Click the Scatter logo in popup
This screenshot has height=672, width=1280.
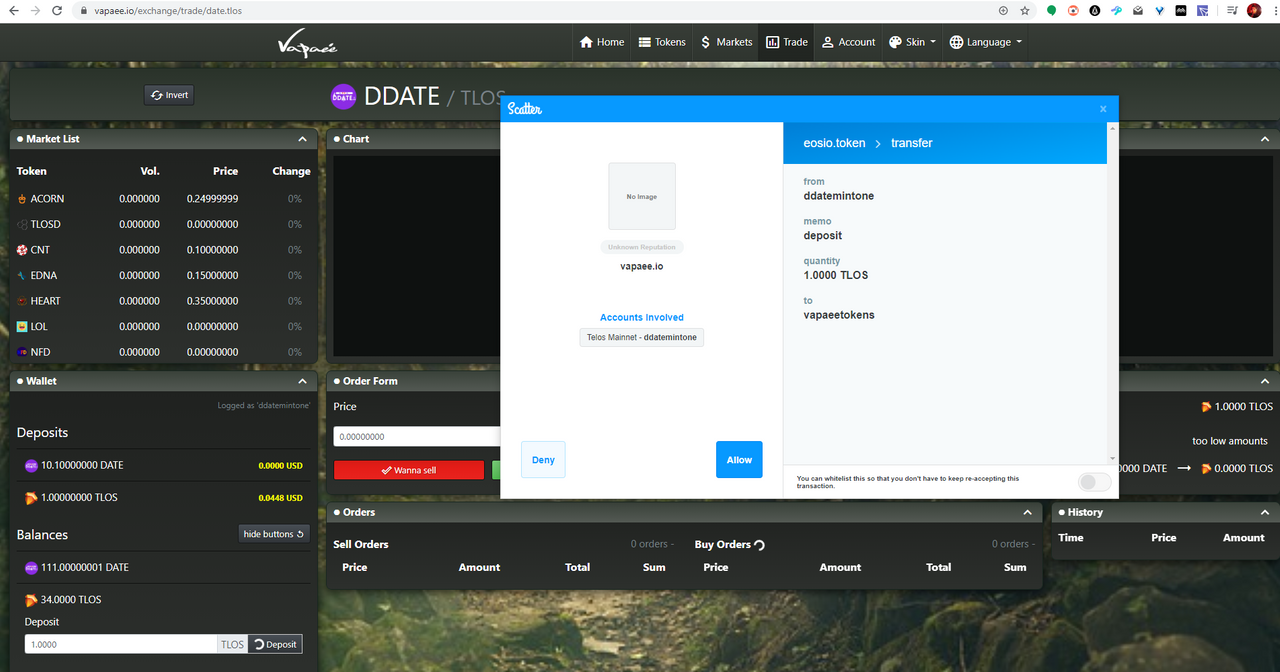525,108
